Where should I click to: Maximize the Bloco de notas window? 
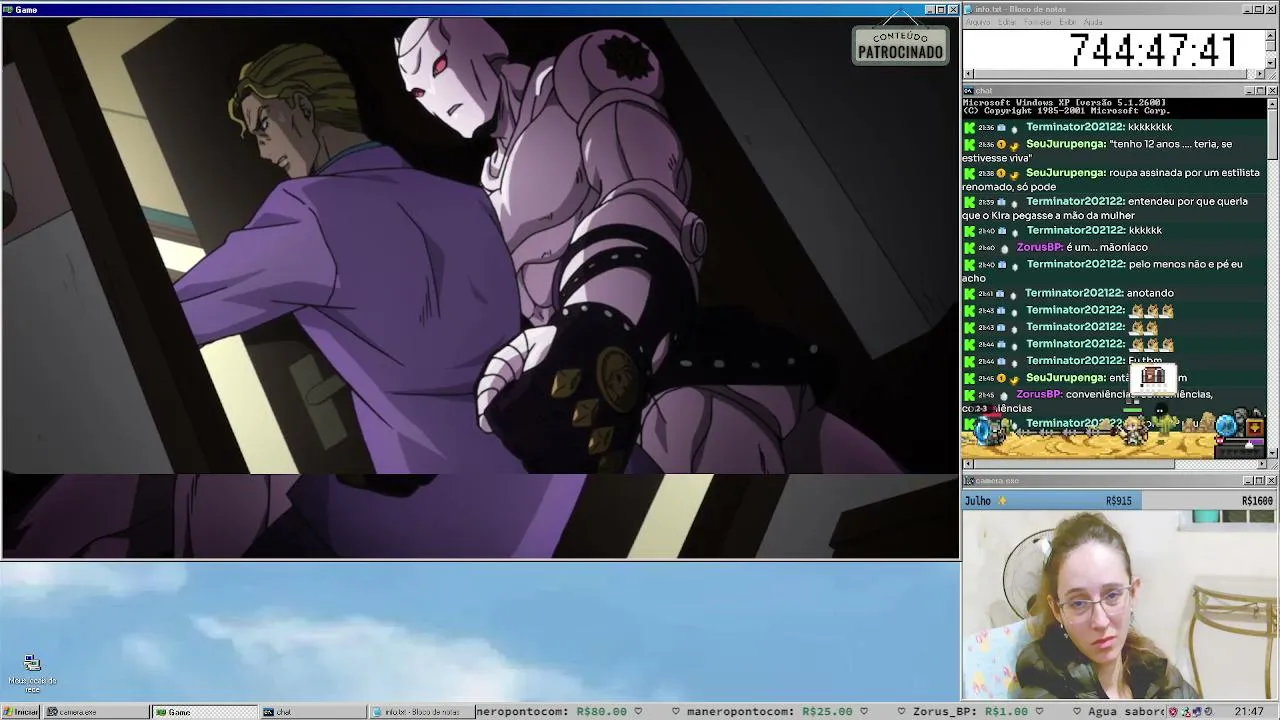pos(1260,9)
